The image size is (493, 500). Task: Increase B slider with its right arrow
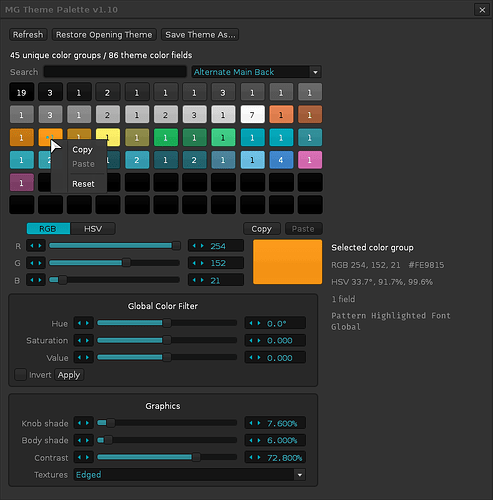tap(40, 280)
